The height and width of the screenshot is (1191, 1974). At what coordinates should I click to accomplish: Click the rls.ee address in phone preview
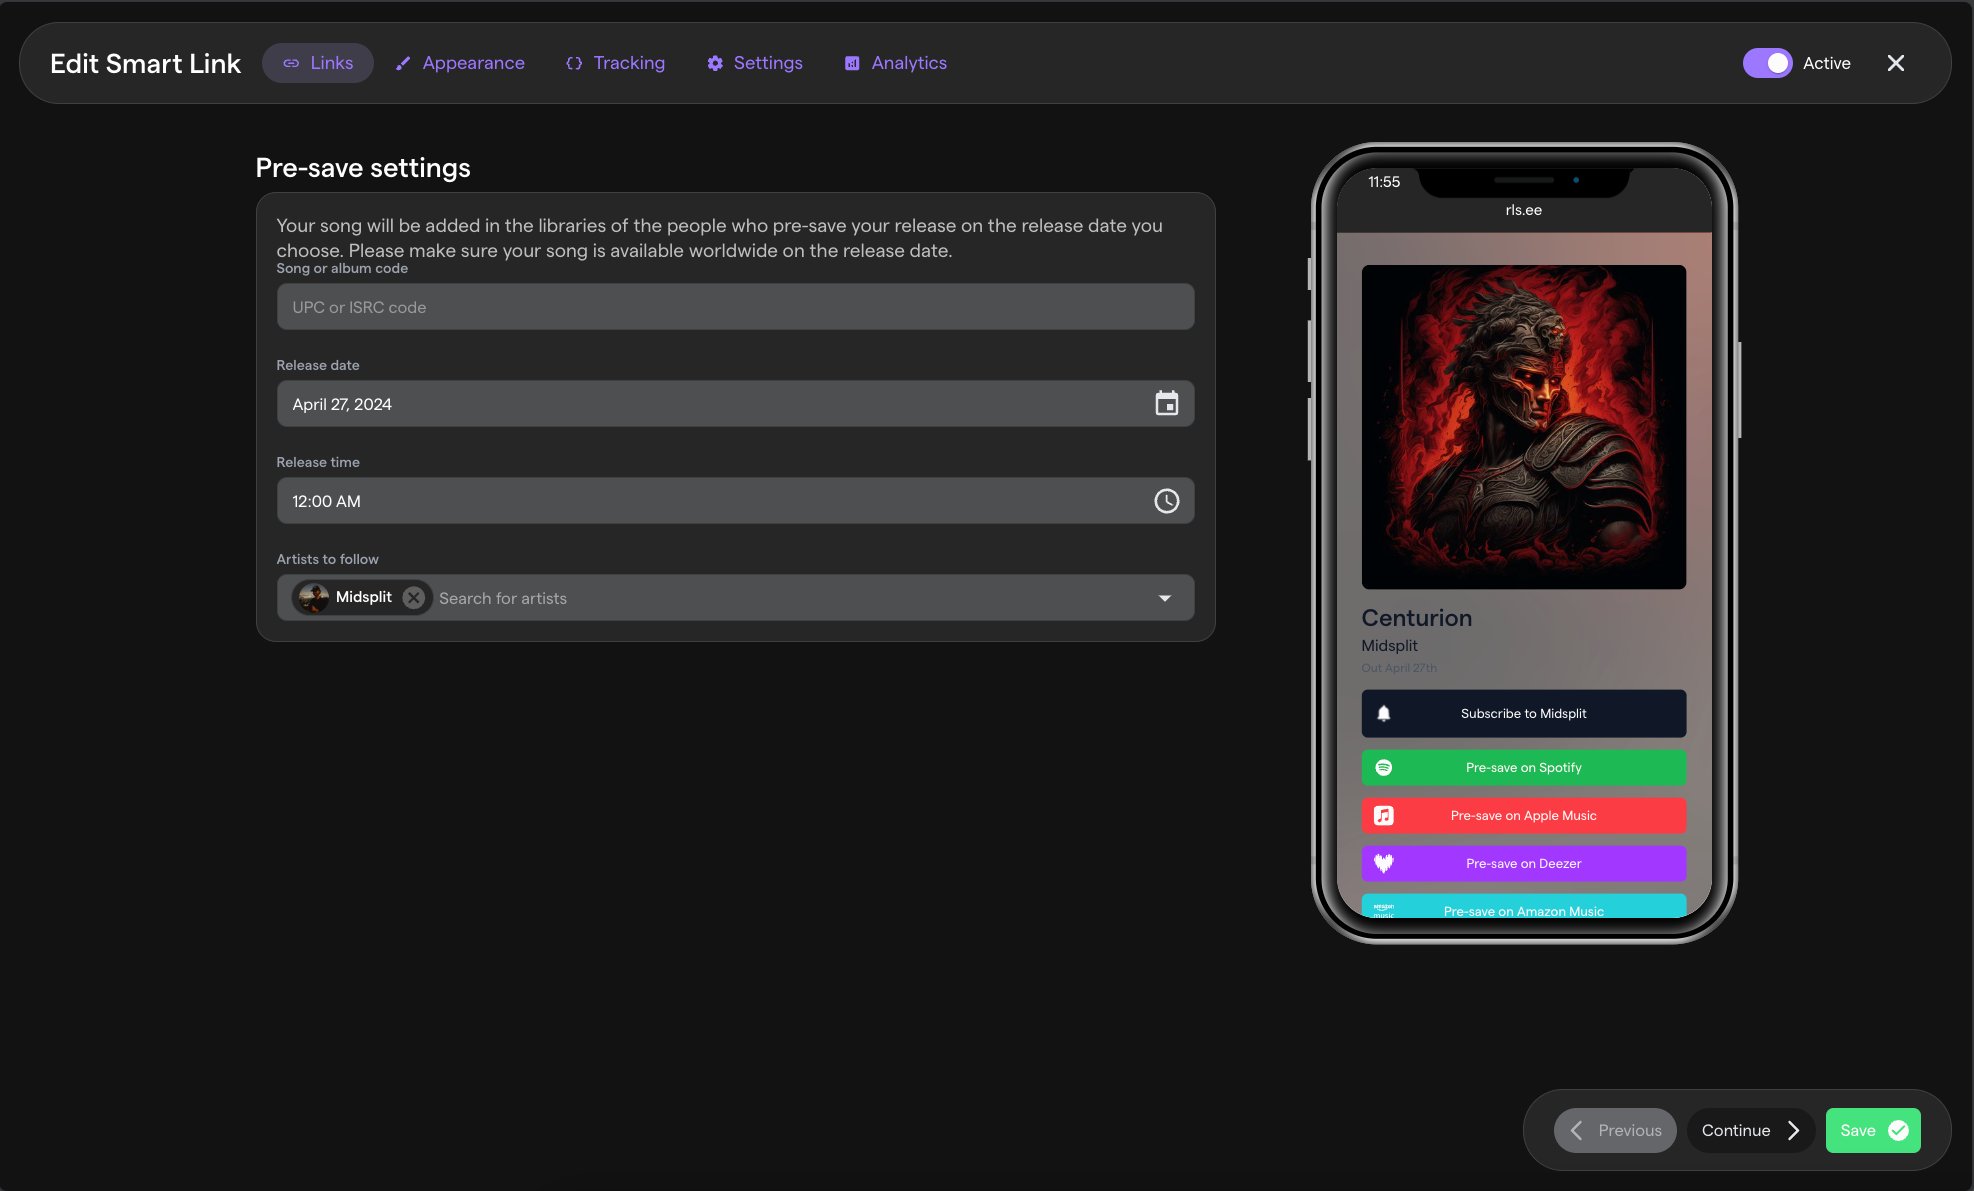(x=1523, y=210)
